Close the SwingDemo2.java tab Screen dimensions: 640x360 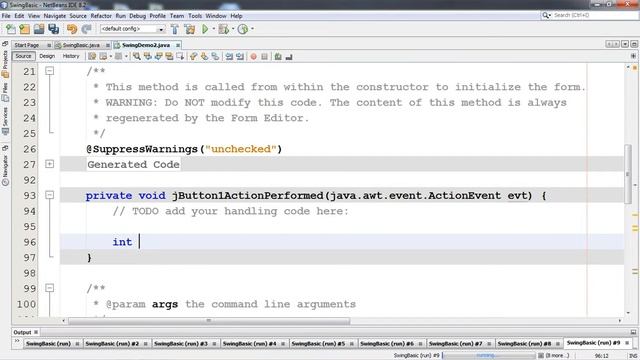coord(178,45)
